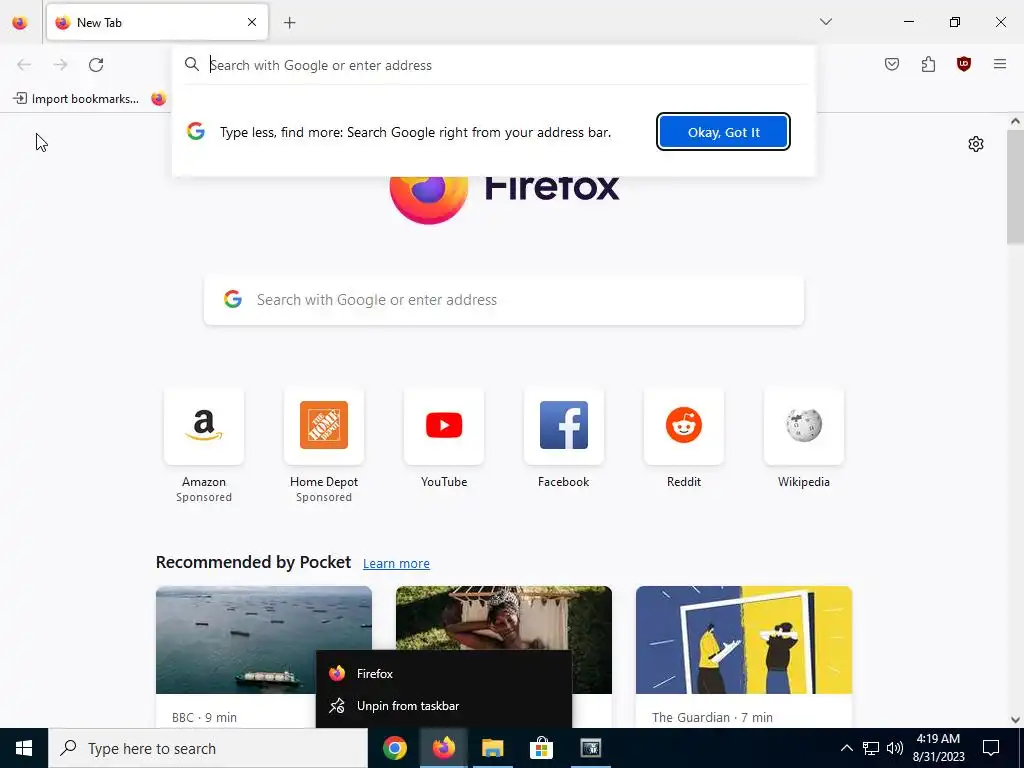Open the BBC ships article thumbnail
The height and width of the screenshot is (768, 1024).
(264, 639)
